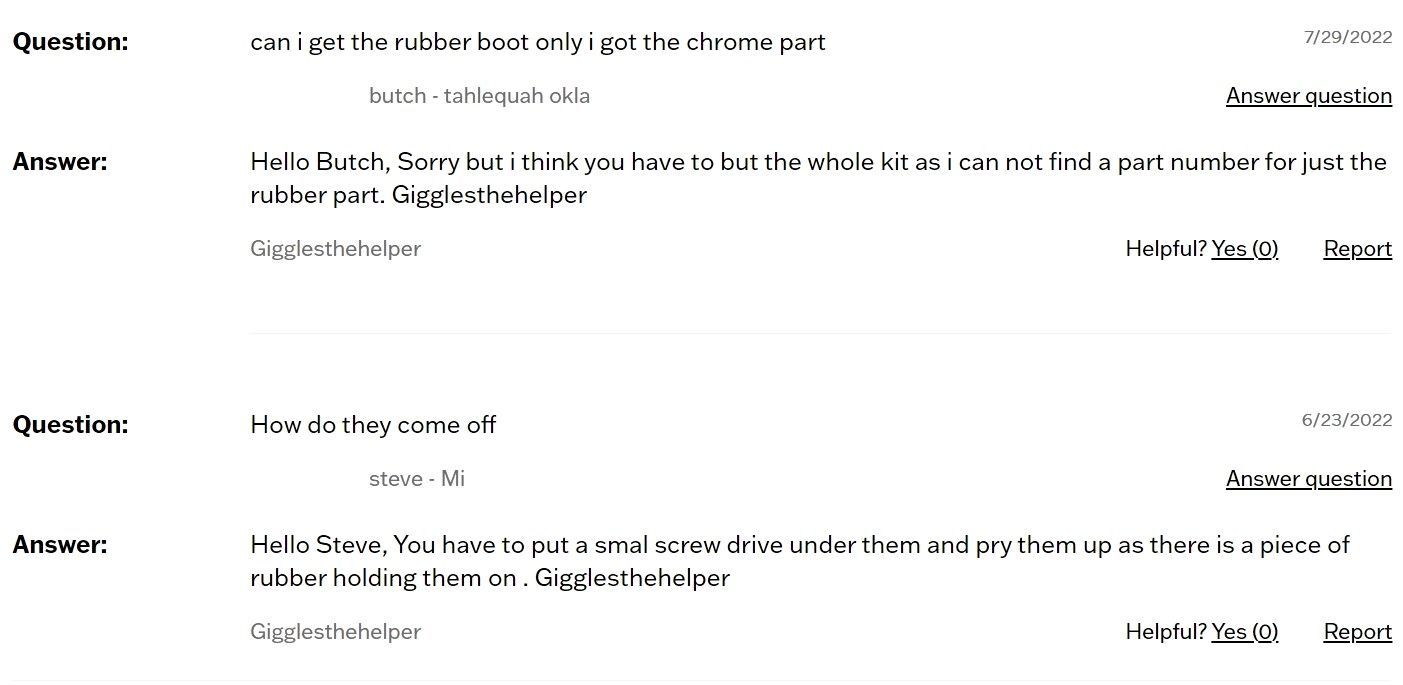Viewport: 1403px width, 685px height.
Task: Click the 6/23/2022 question date
Action: click(1346, 420)
